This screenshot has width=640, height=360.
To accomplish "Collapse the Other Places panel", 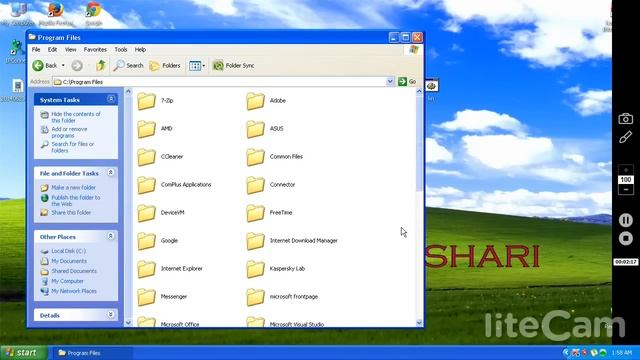I will [x=111, y=236].
